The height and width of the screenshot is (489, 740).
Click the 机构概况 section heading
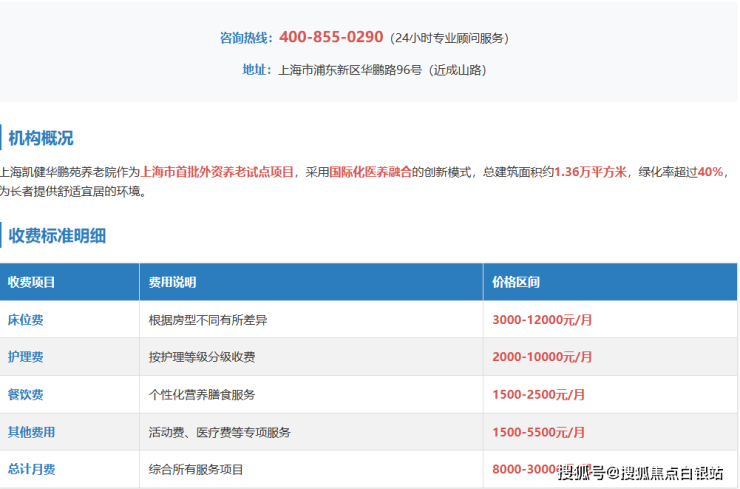pyautogui.click(x=41, y=138)
